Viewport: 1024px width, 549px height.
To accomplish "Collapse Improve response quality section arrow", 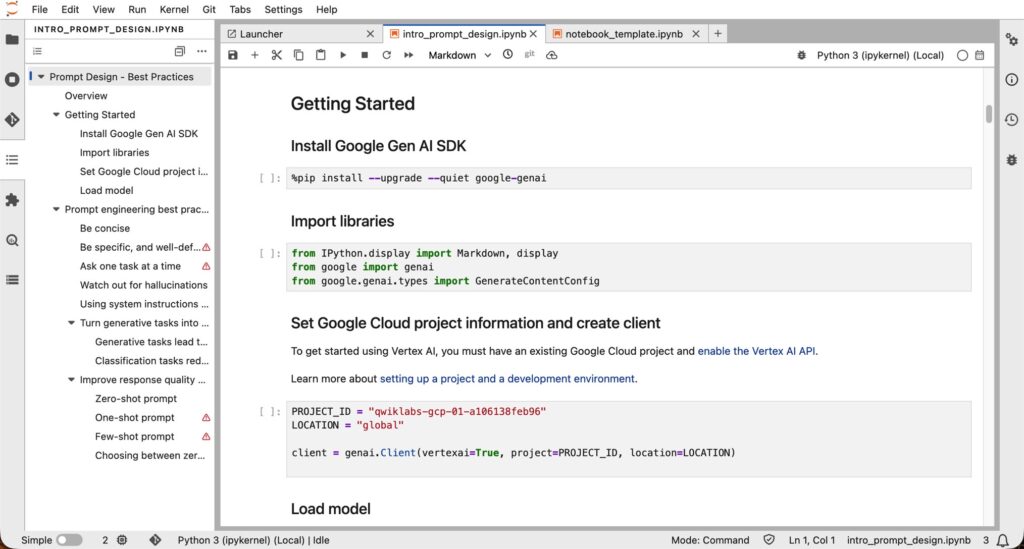I will [71, 379].
